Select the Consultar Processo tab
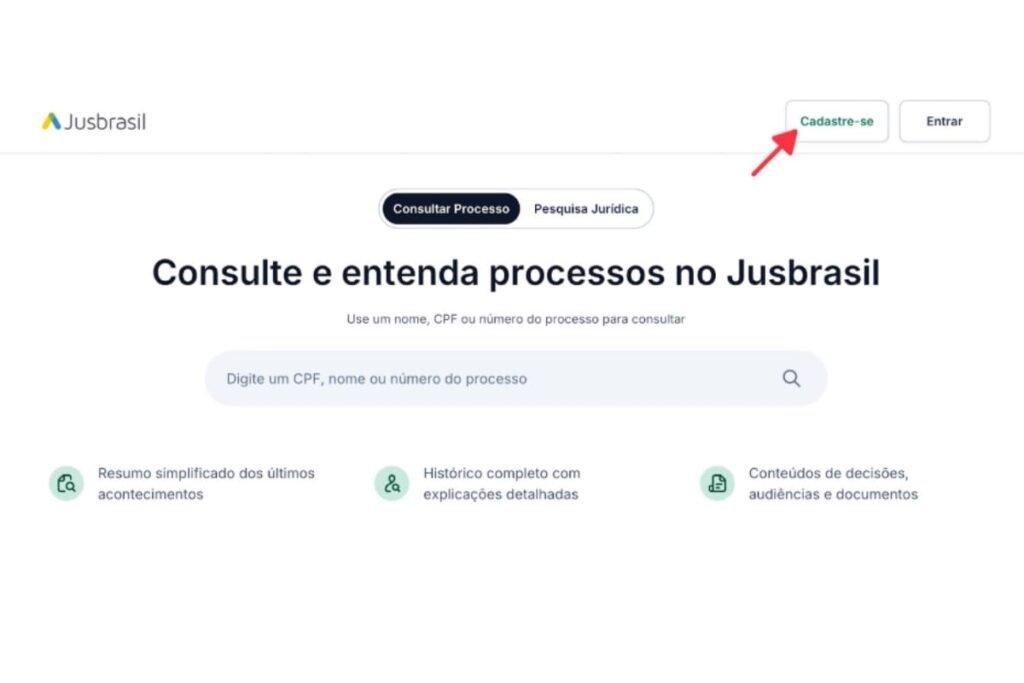Screen dimensions: 1024x683 tap(451, 209)
